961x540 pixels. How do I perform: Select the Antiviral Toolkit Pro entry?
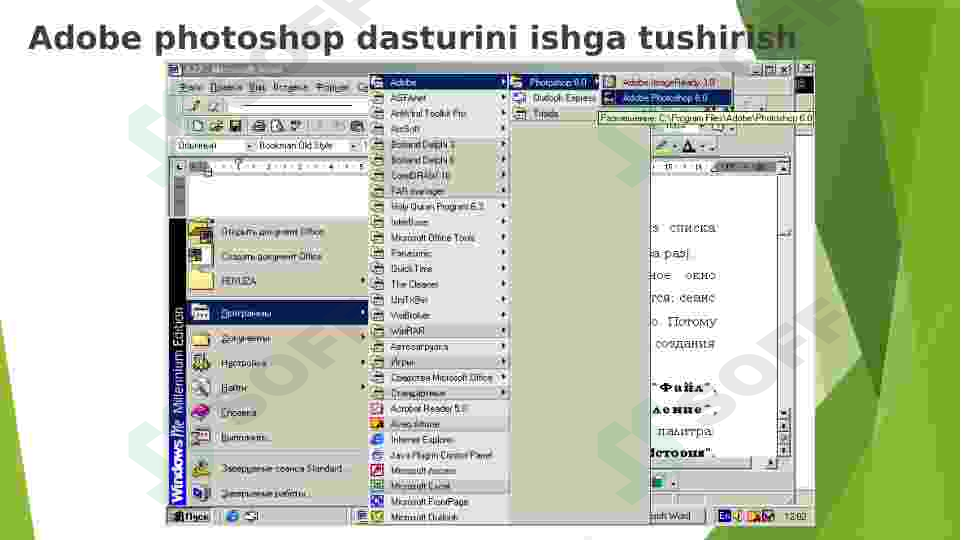coord(439,113)
